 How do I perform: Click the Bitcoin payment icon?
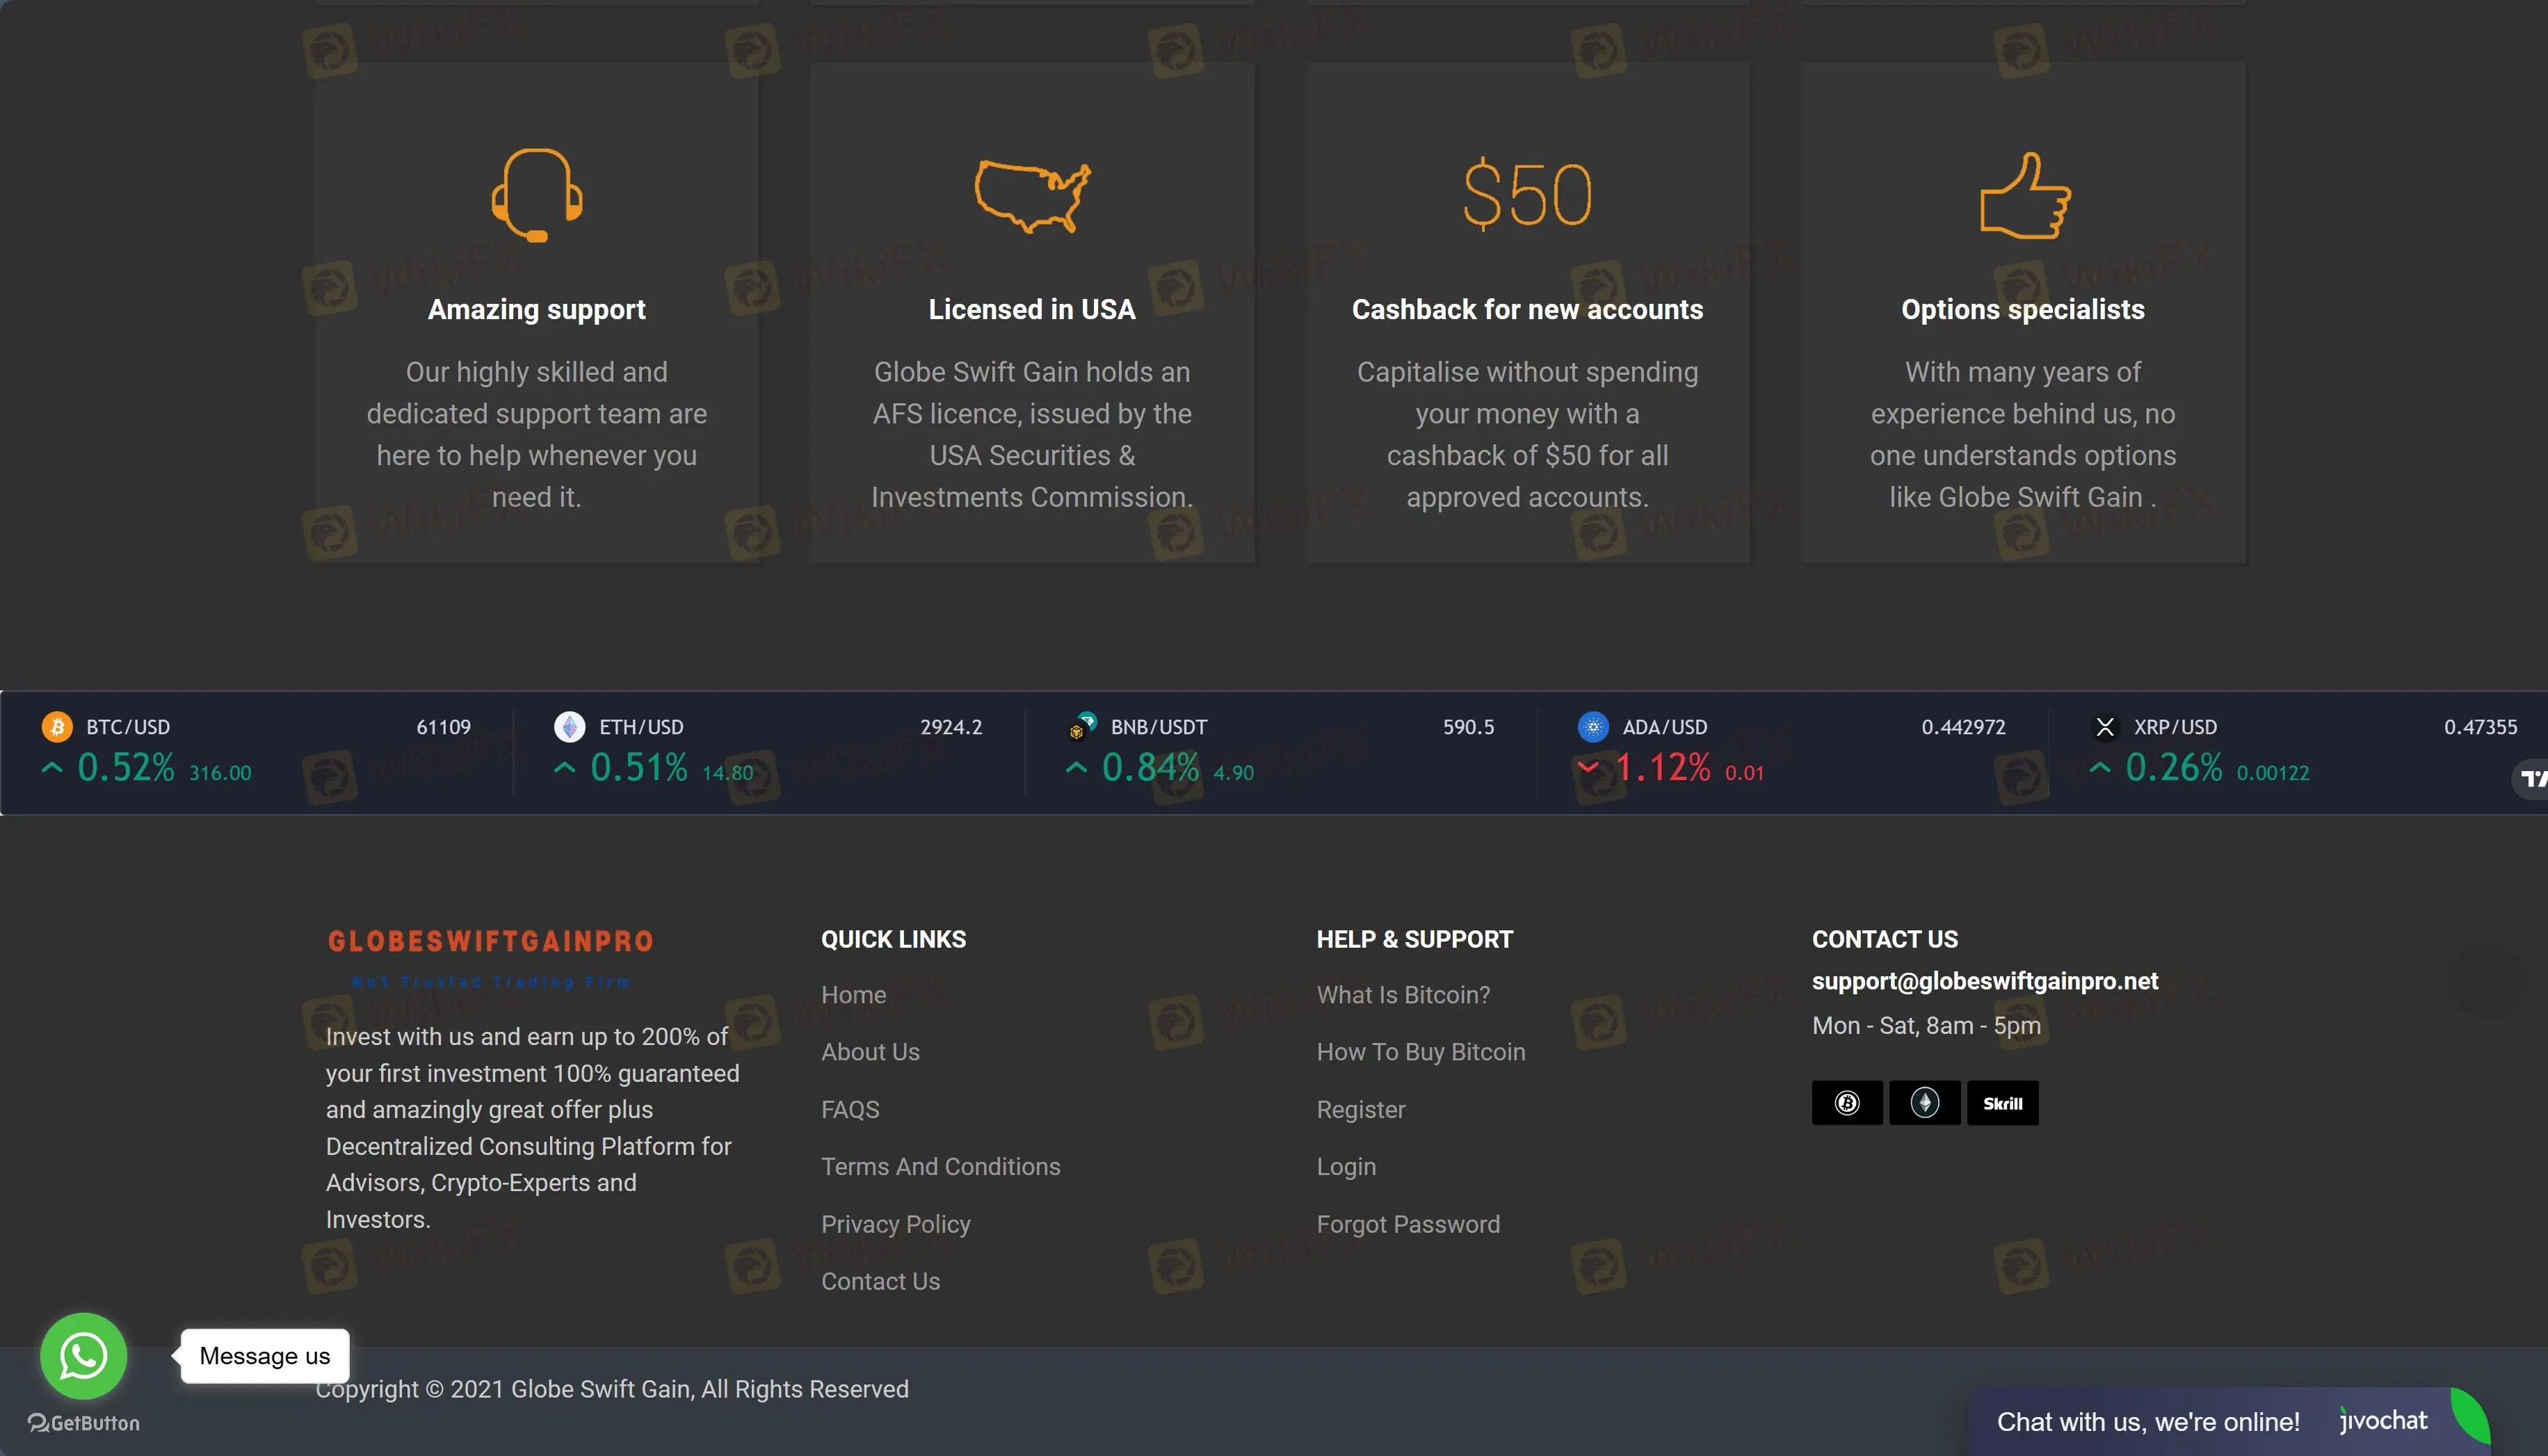(x=1846, y=1103)
